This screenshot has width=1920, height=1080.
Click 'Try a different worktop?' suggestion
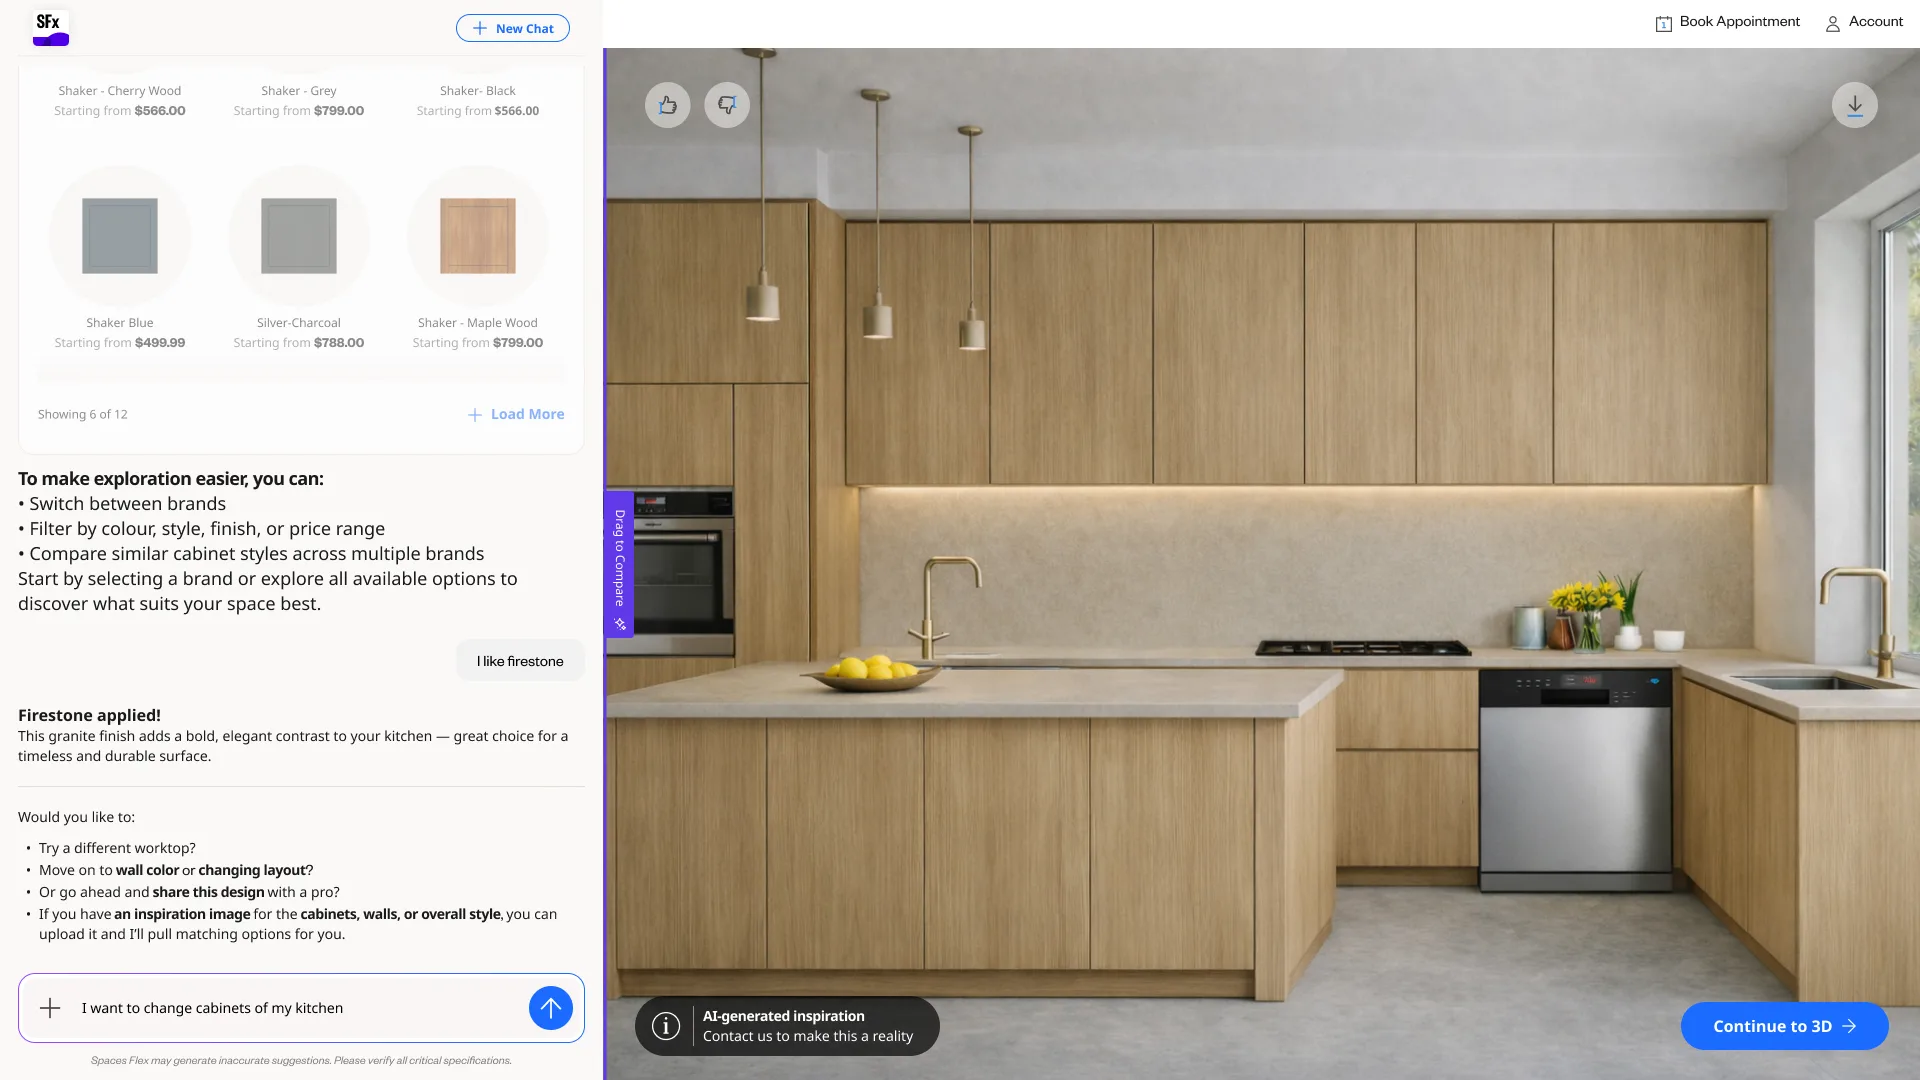[x=117, y=848]
